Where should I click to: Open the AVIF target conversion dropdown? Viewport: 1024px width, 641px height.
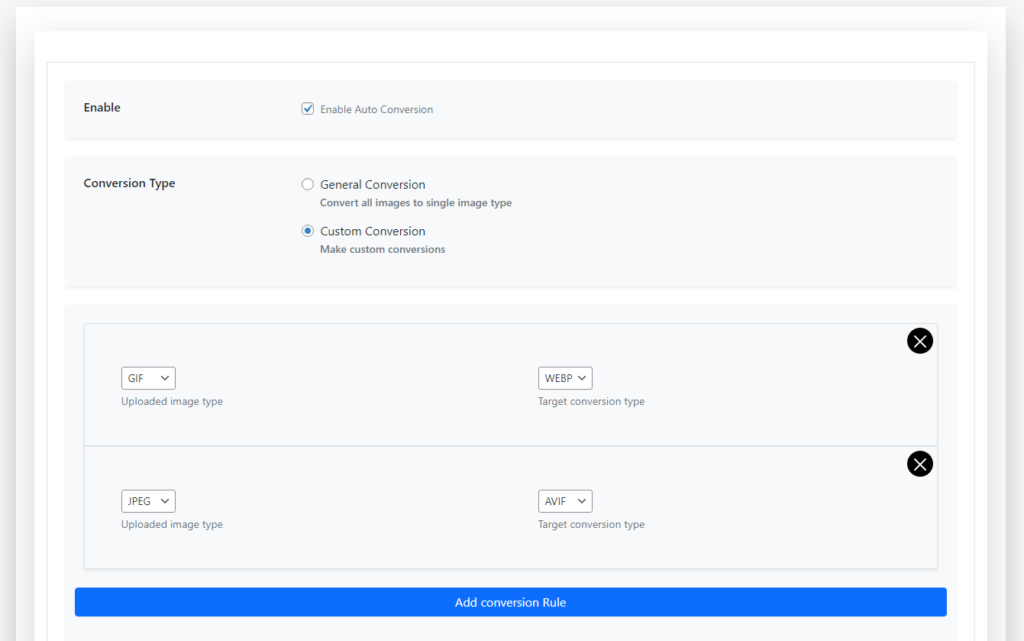[565, 500]
